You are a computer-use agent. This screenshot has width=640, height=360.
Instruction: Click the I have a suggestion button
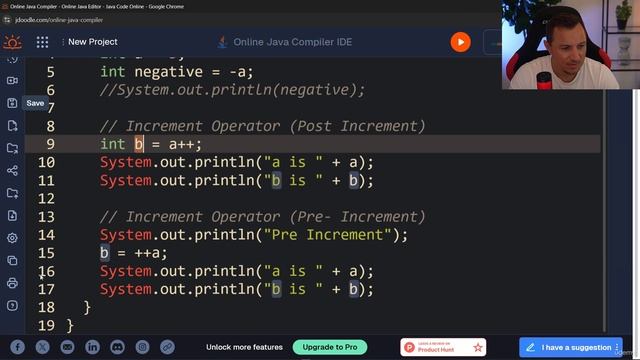coord(571,347)
